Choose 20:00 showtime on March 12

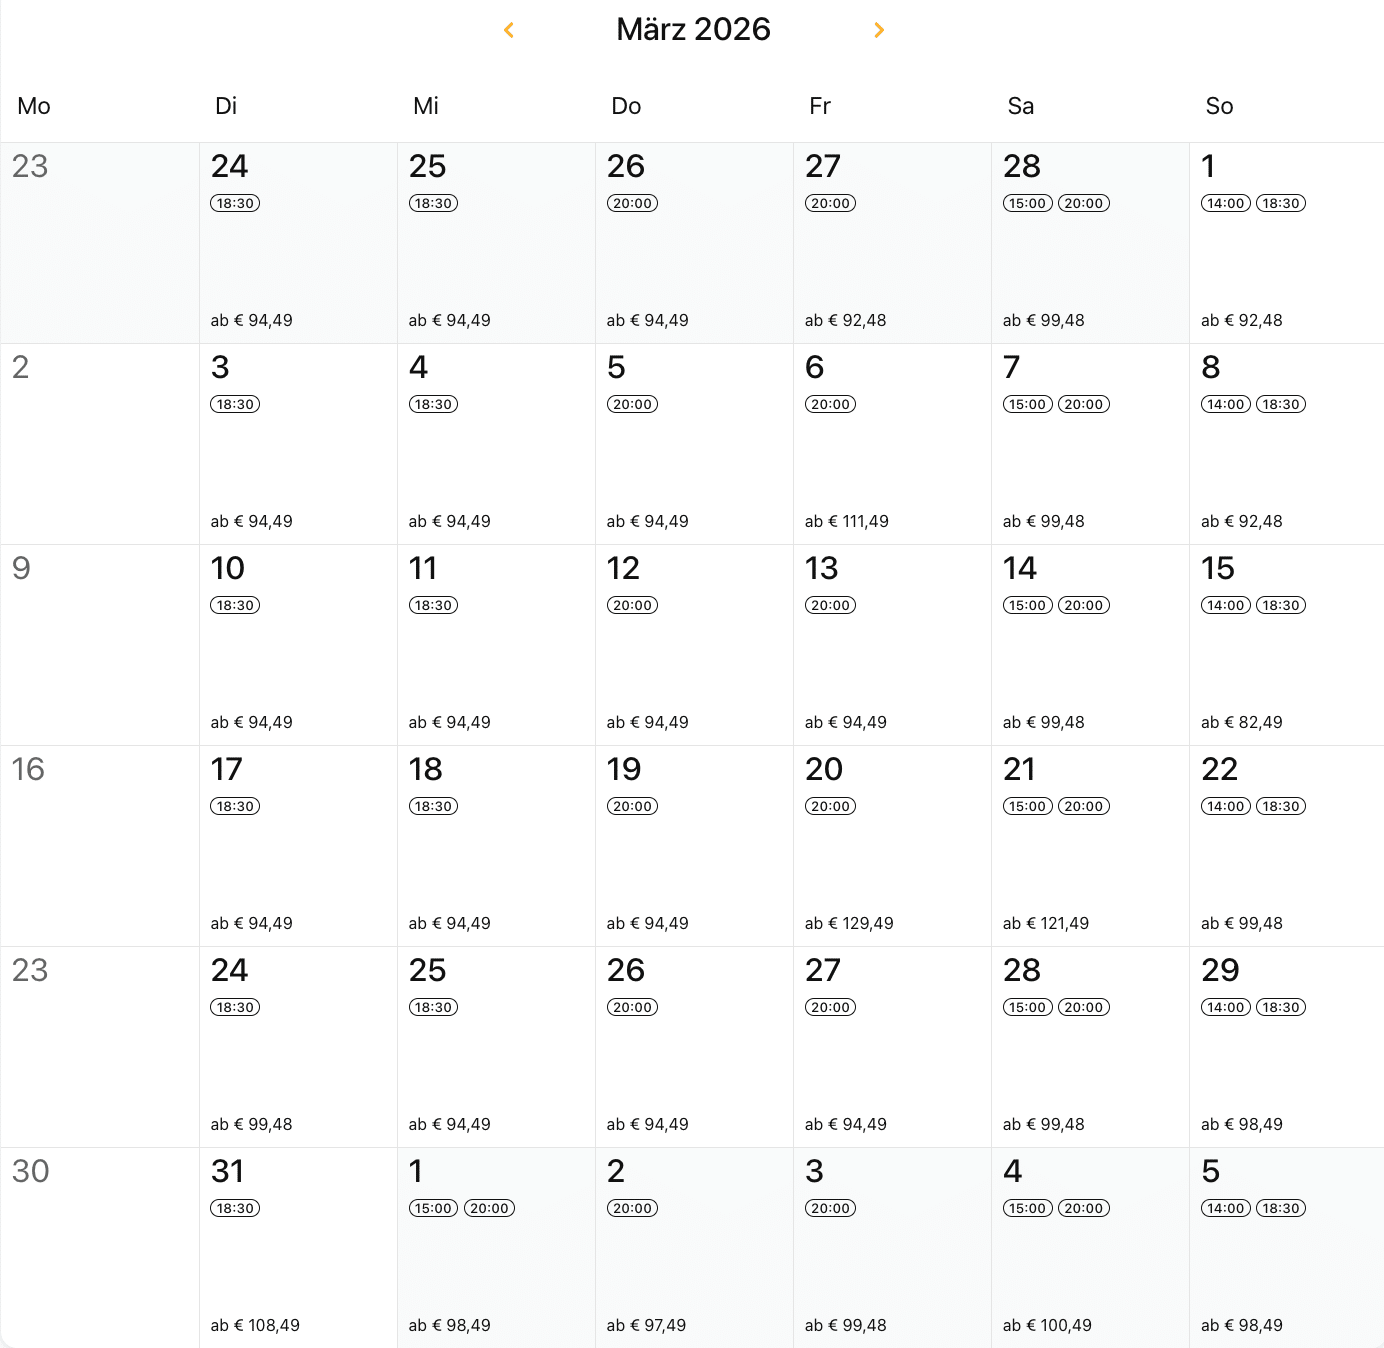click(x=632, y=605)
